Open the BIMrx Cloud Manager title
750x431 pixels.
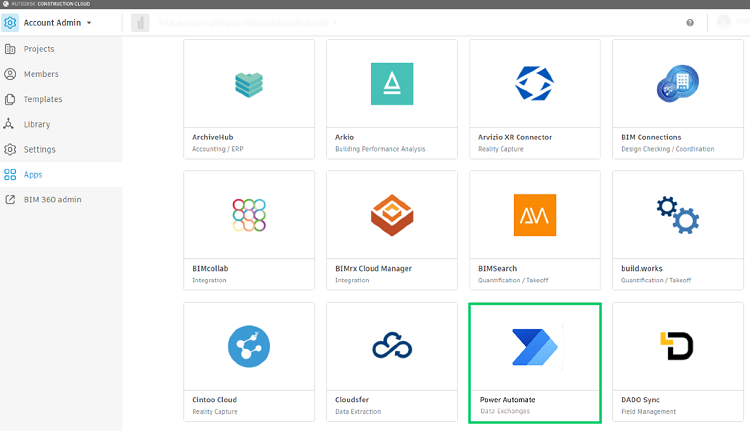[x=373, y=268]
